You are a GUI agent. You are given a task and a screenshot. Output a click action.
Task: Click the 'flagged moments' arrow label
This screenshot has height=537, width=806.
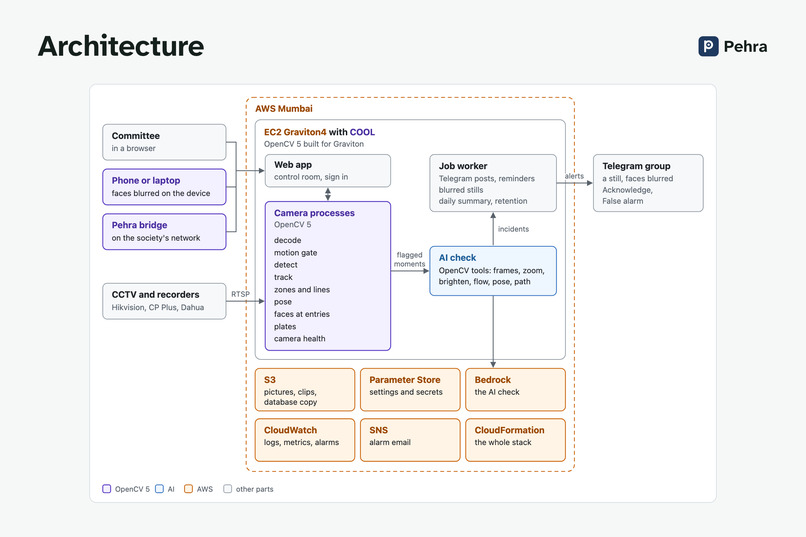[410, 260]
